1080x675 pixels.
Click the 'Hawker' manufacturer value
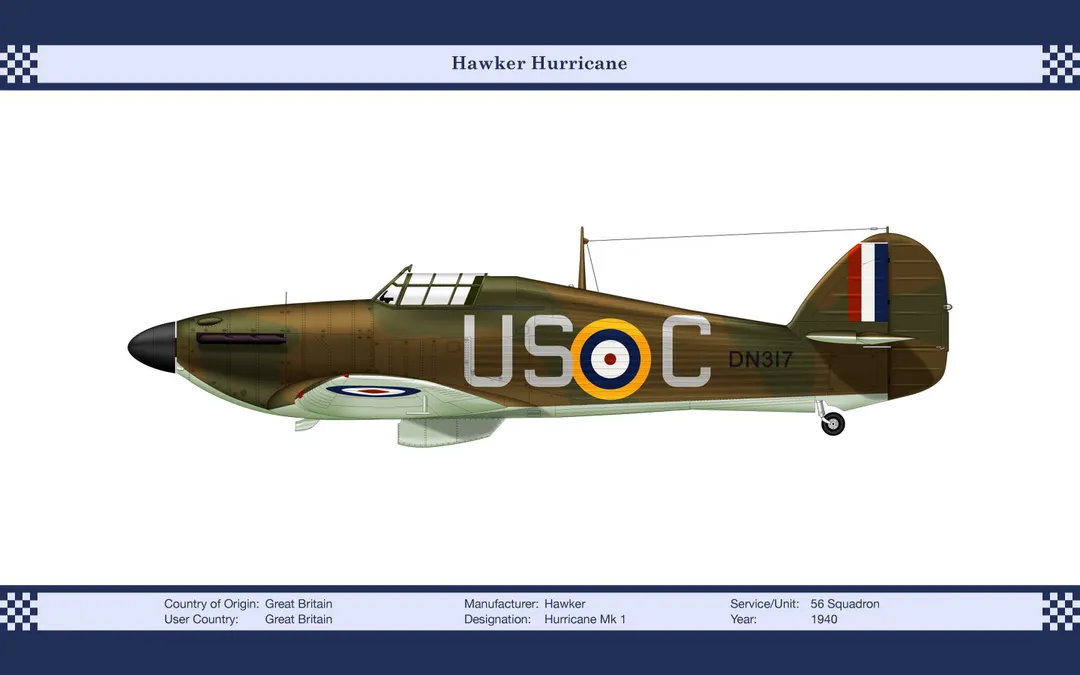coord(565,604)
